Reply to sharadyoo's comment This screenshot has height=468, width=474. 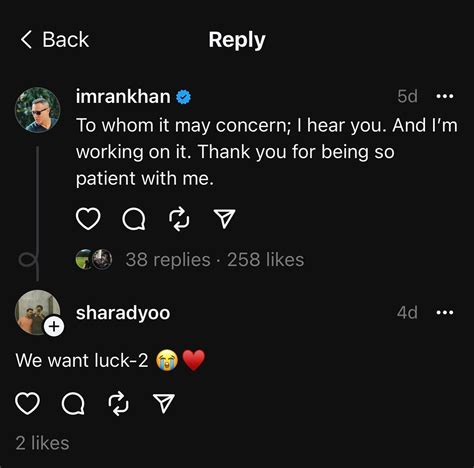click(73, 404)
